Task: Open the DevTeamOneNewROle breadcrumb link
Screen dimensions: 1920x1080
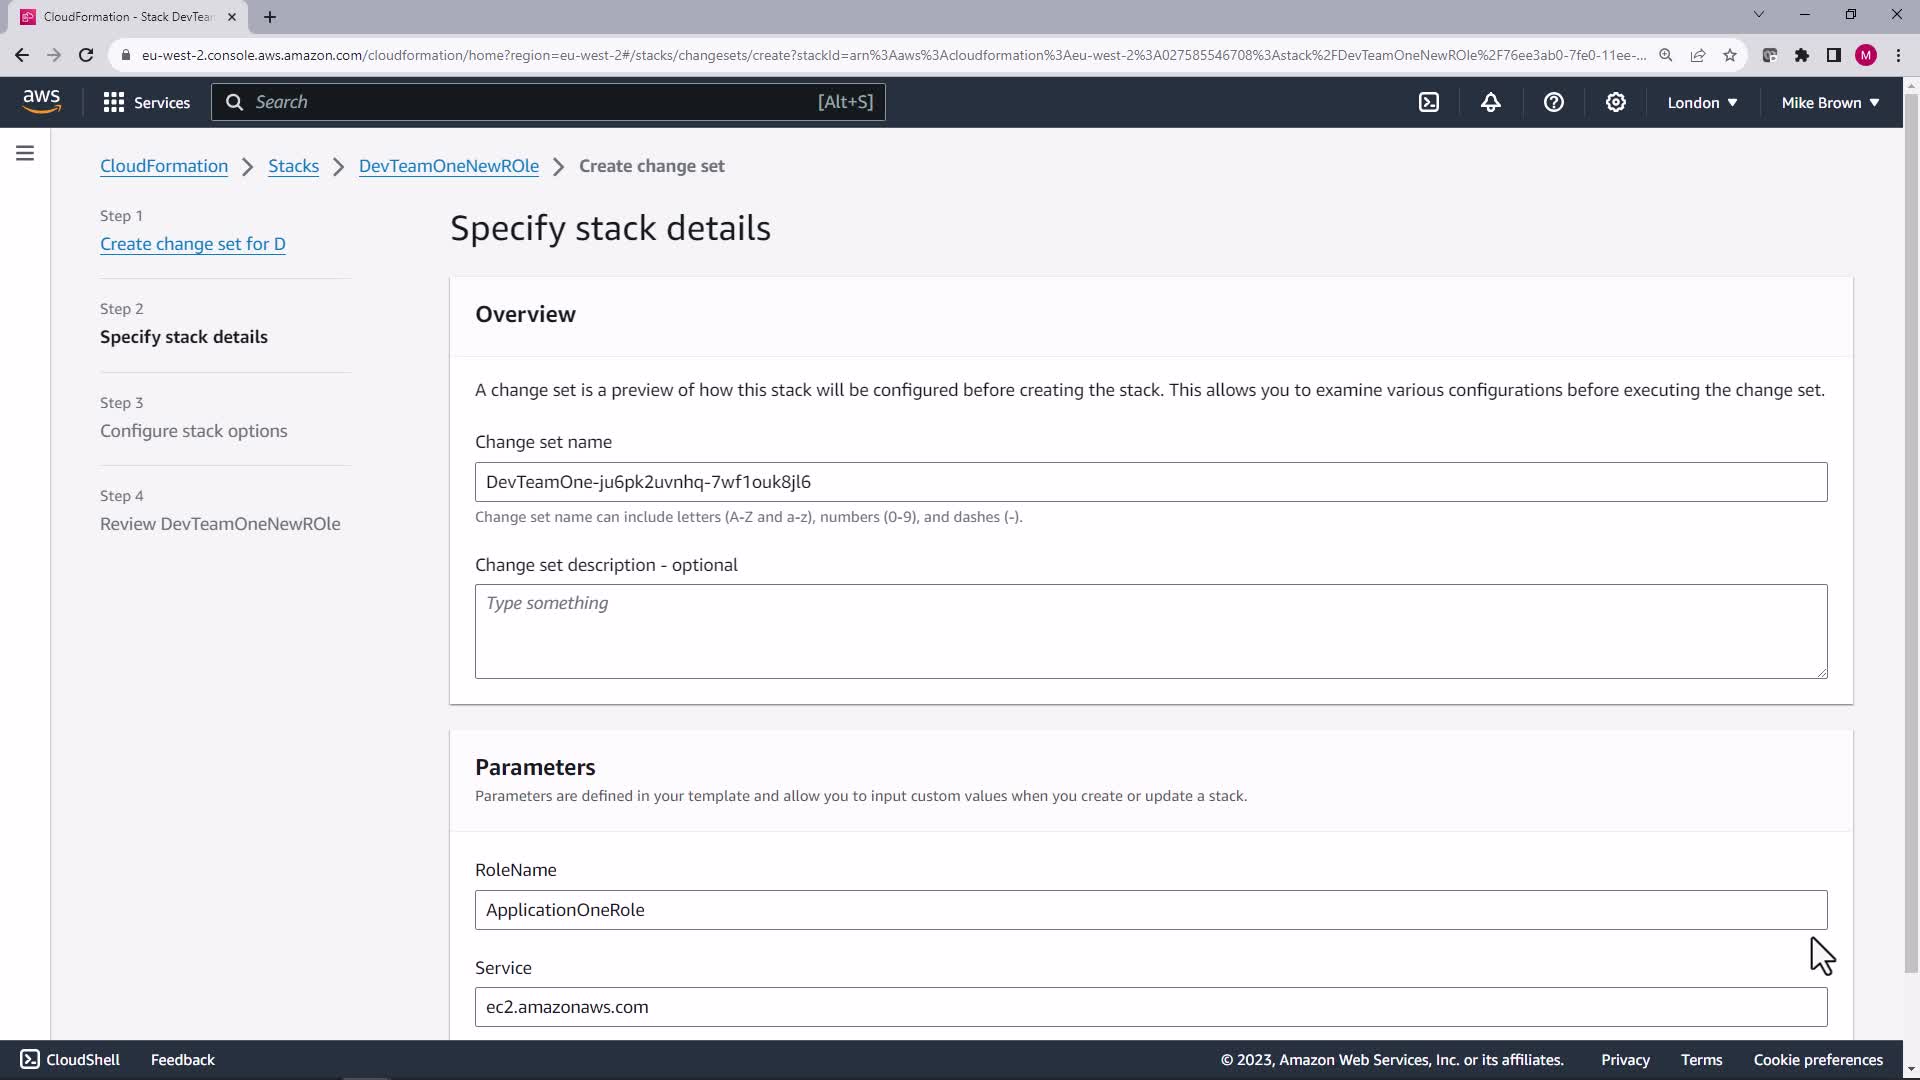Action: [448, 166]
